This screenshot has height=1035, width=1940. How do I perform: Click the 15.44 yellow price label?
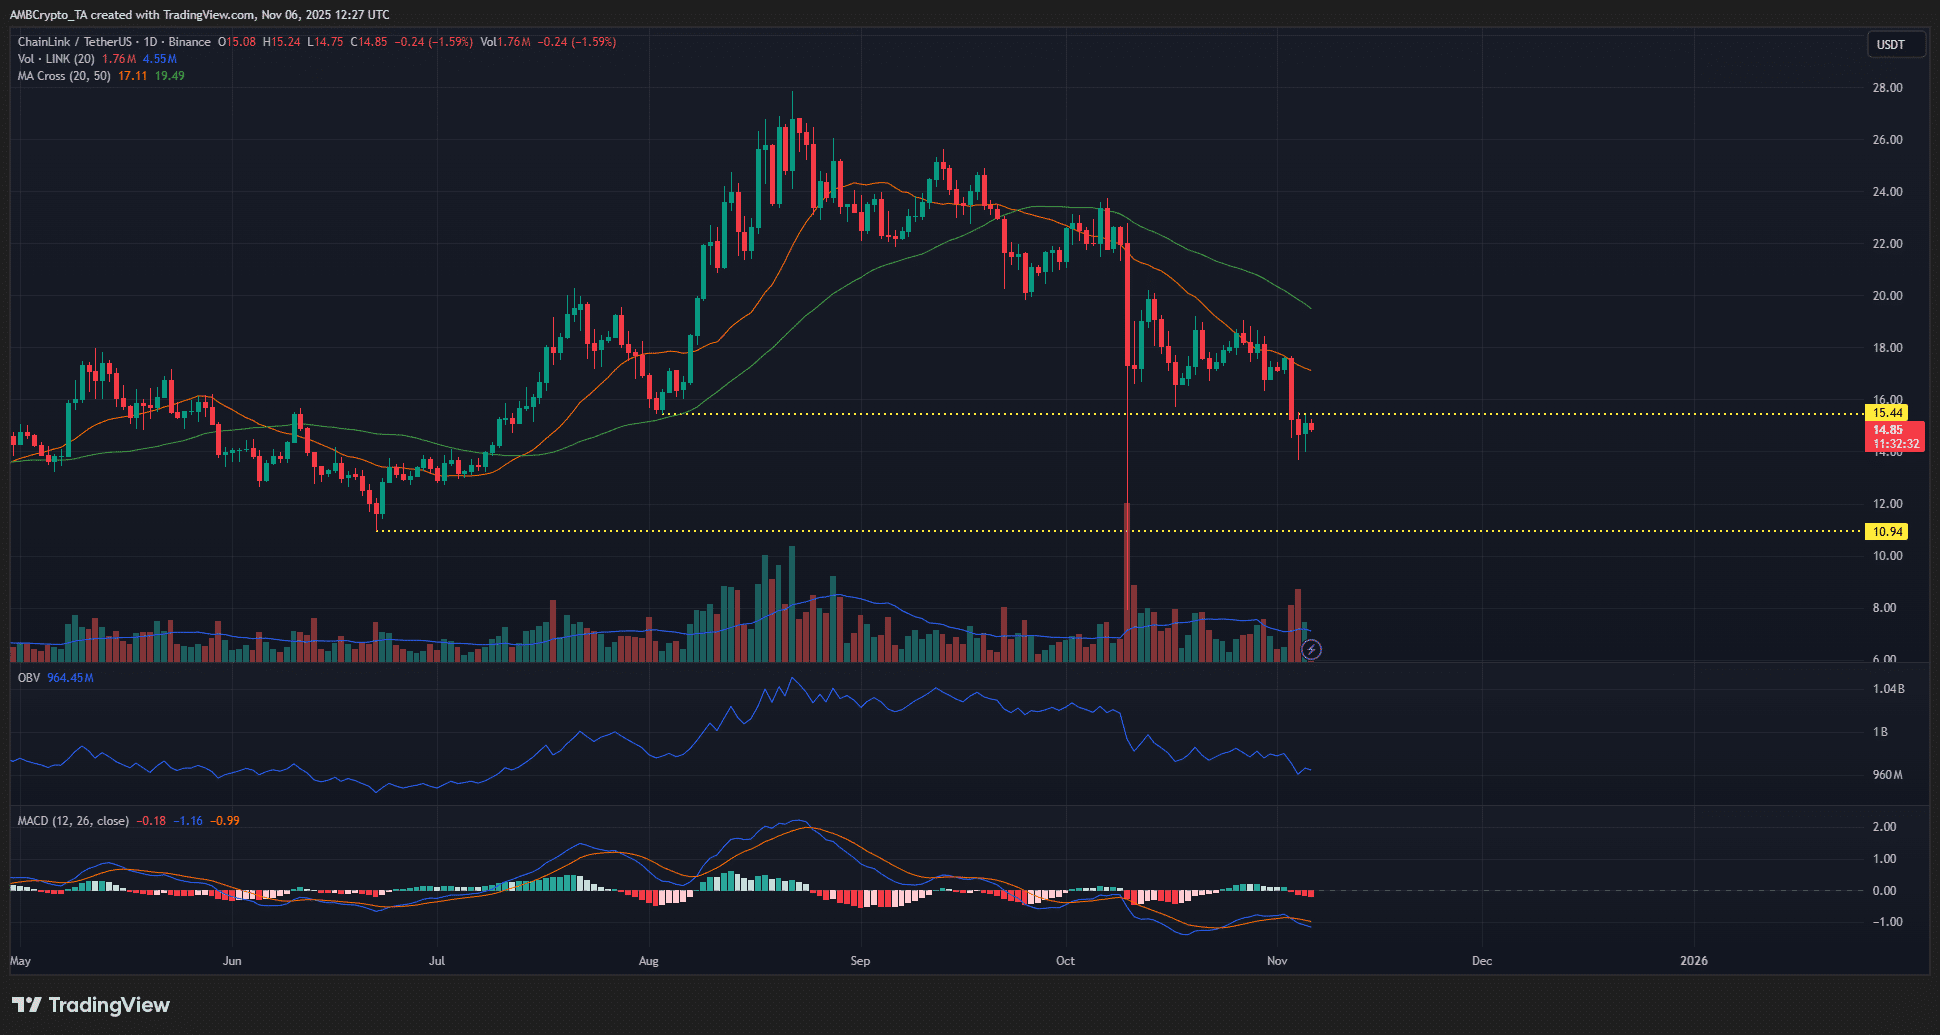pos(1888,412)
